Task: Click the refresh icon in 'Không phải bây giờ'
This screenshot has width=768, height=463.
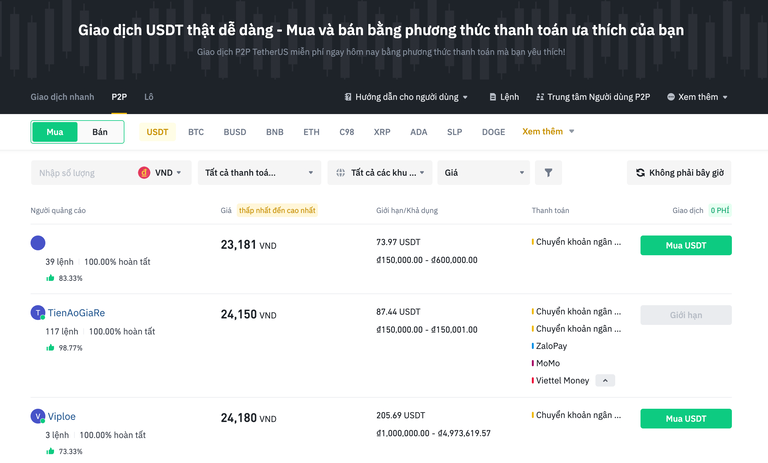Action: (x=640, y=173)
